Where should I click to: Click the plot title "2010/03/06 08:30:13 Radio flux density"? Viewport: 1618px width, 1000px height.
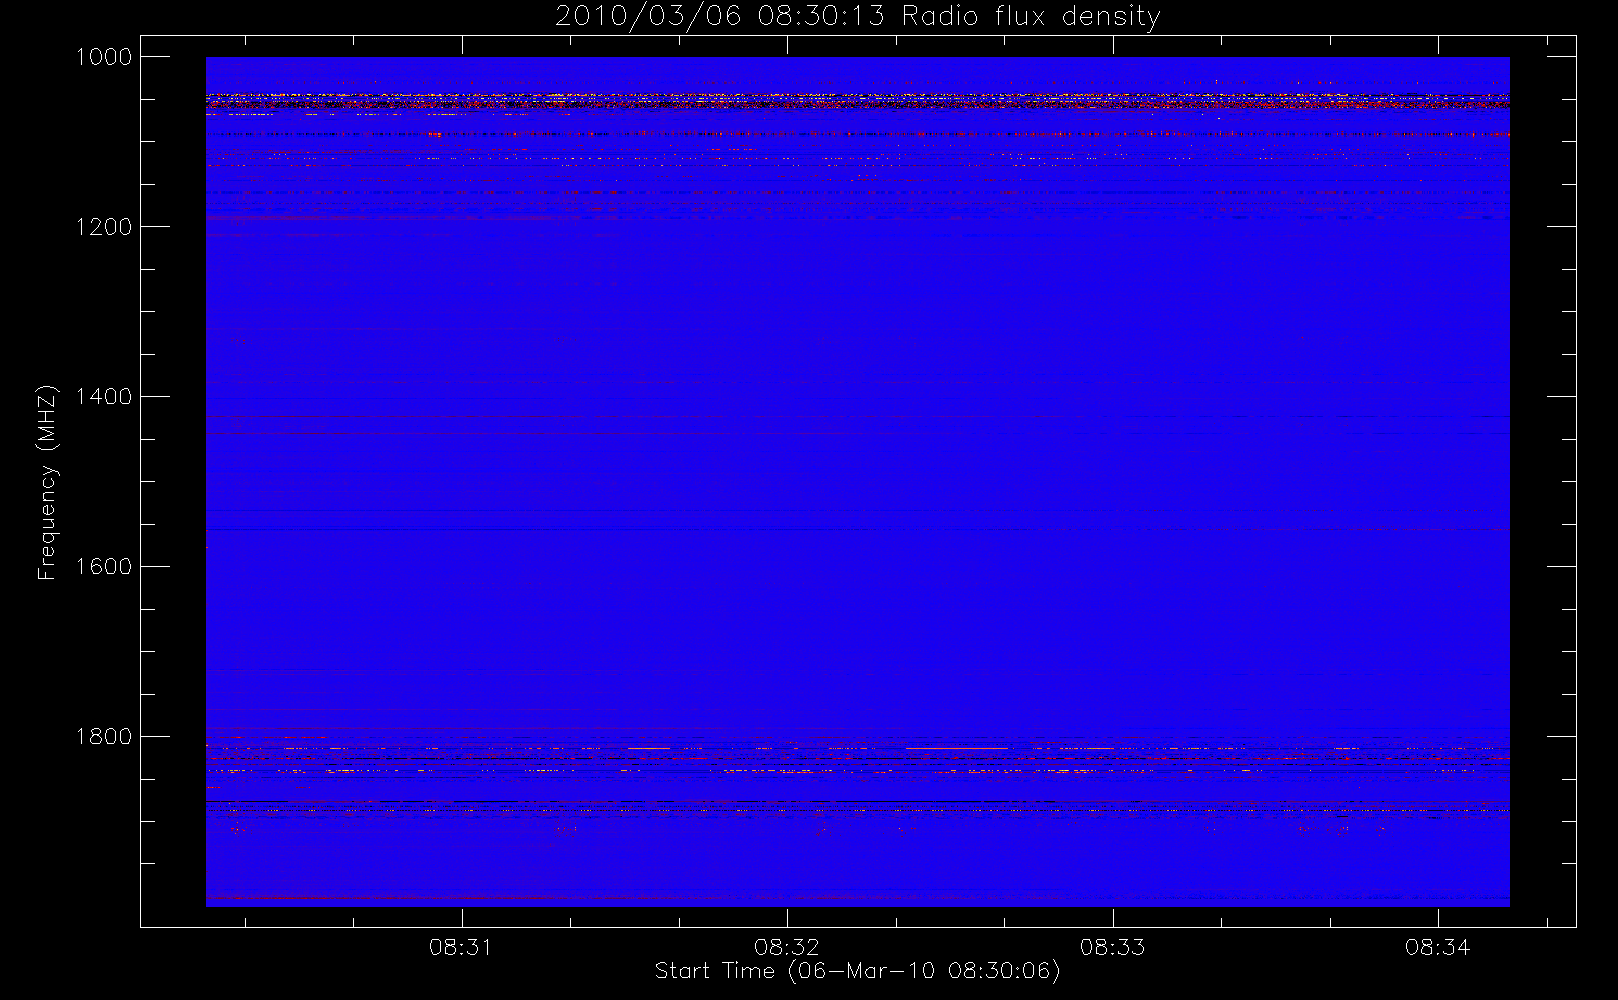click(857, 17)
